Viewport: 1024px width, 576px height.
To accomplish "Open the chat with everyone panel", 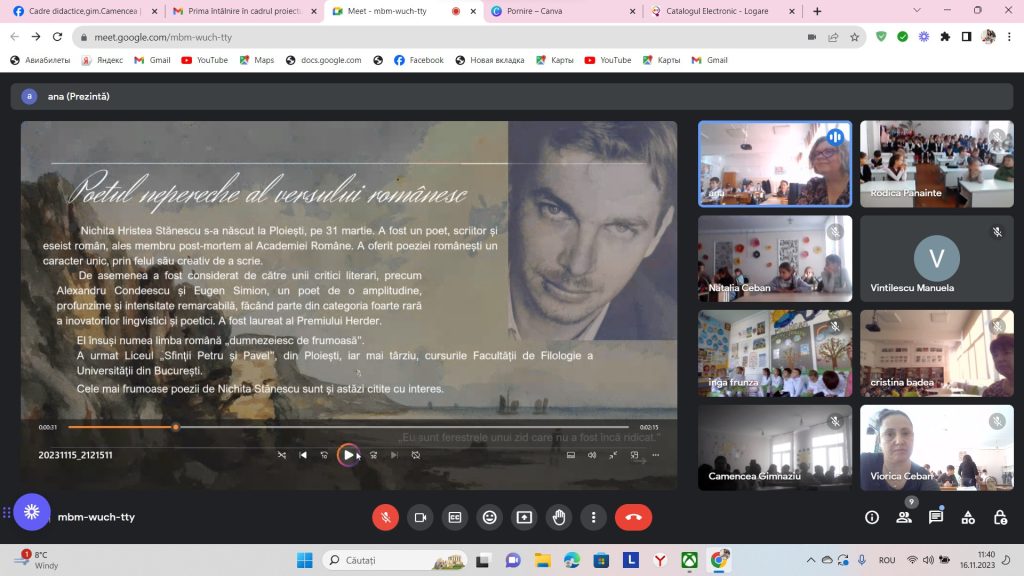I will coord(936,517).
